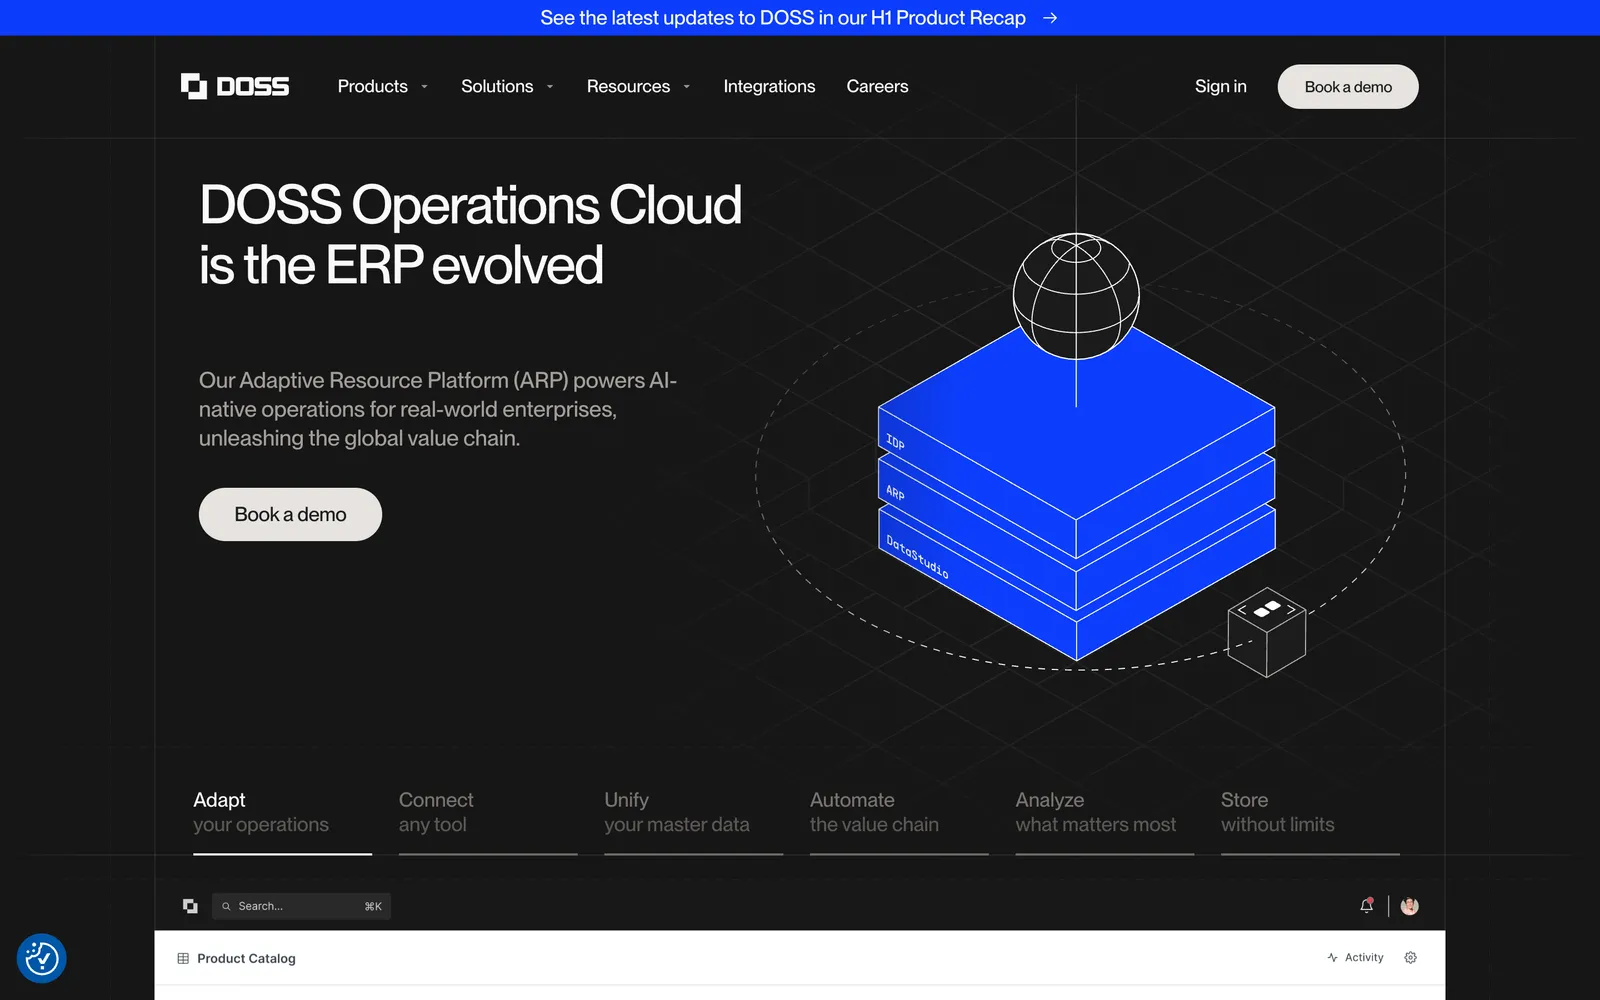Click the notification bell icon
The image size is (1600, 1000).
(x=1367, y=906)
